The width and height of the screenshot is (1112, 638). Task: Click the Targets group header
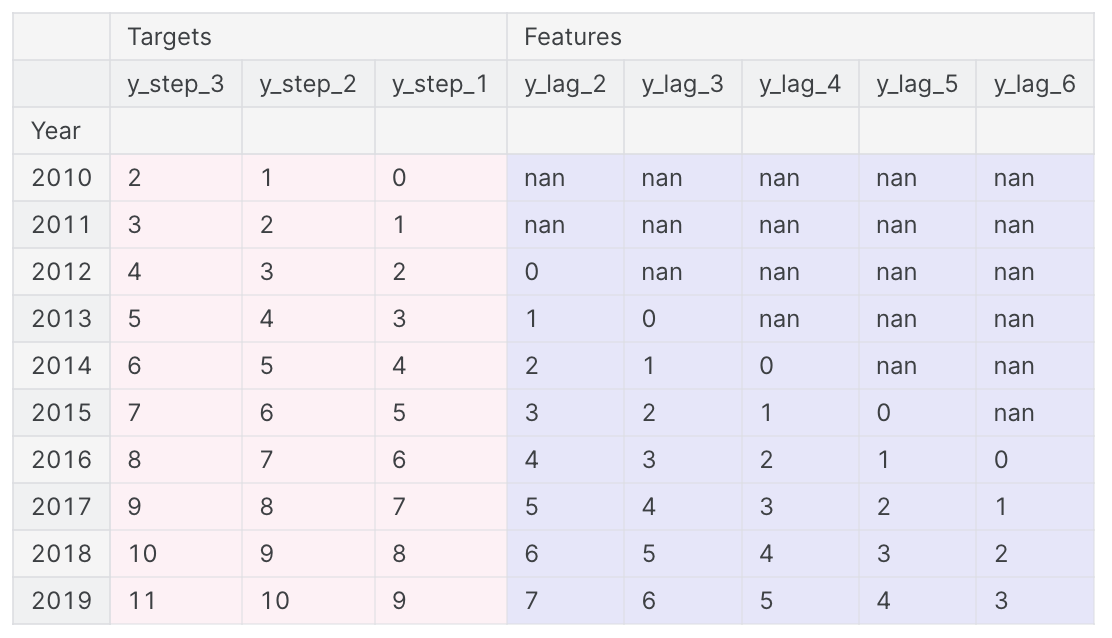click(x=308, y=37)
